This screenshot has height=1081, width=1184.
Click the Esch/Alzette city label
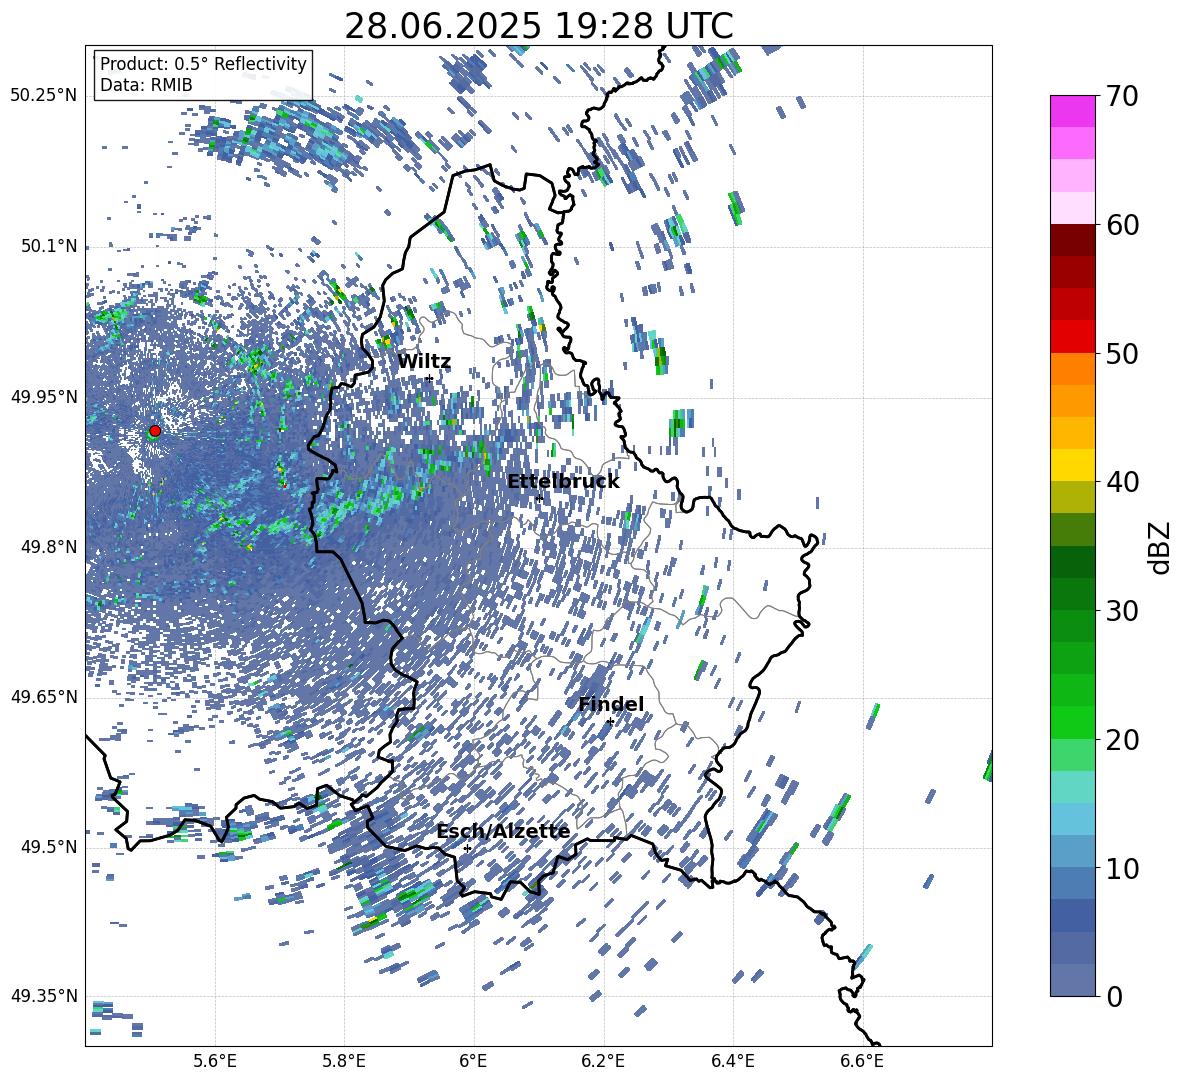point(504,832)
